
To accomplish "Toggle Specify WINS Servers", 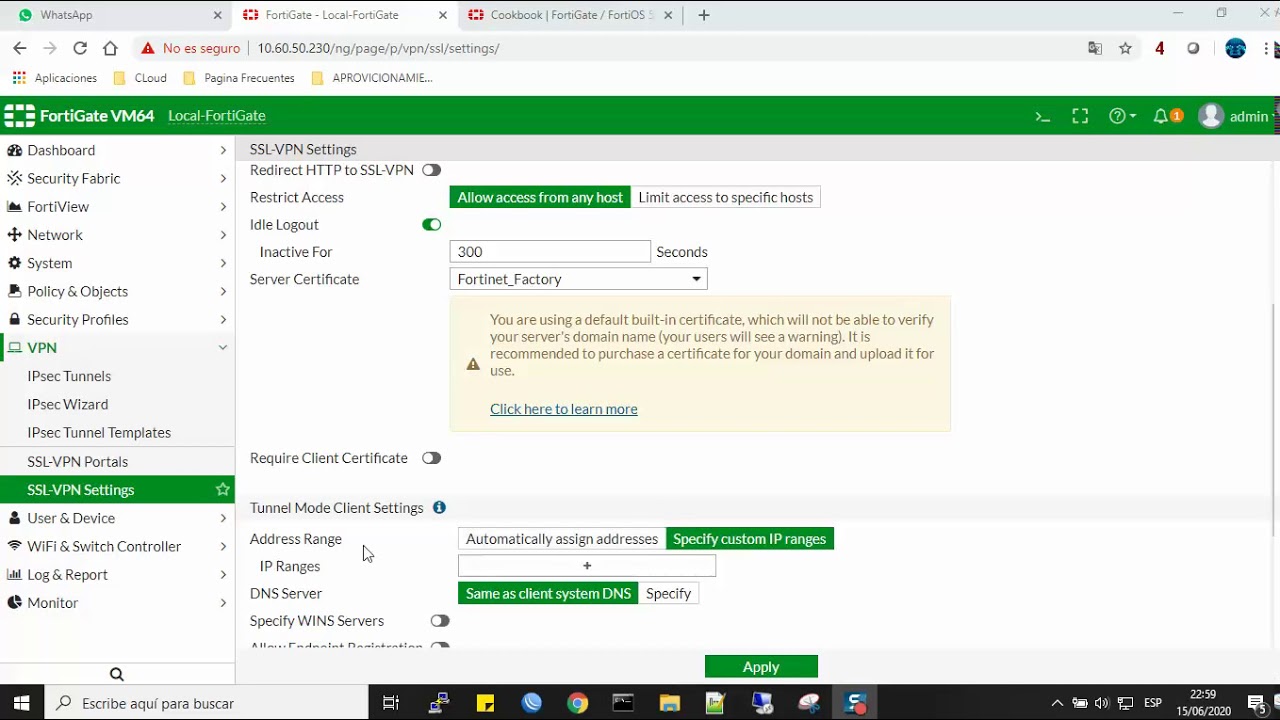I will tap(440, 621).
